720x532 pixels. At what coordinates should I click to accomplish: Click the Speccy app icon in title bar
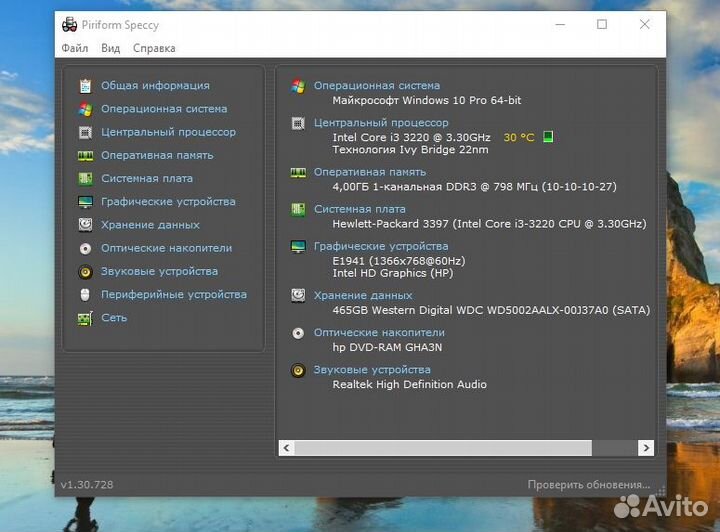(70, 24)
